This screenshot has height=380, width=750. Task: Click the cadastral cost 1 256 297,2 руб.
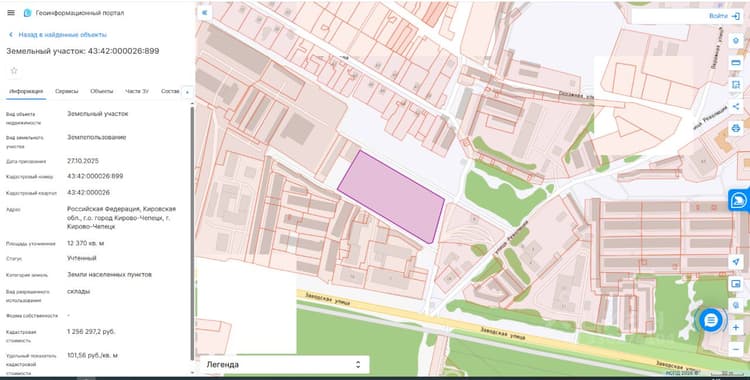pyautogui.click(x=91, y=331)
